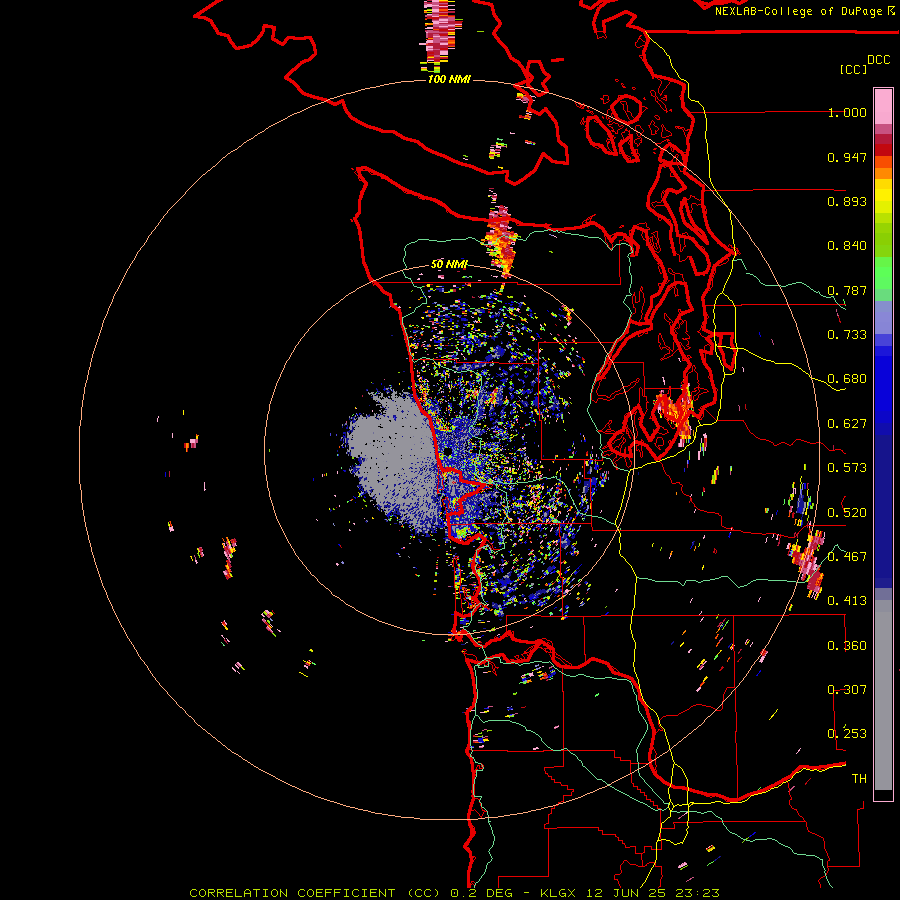Click the DCC label above the color scale

click(878, 60)
